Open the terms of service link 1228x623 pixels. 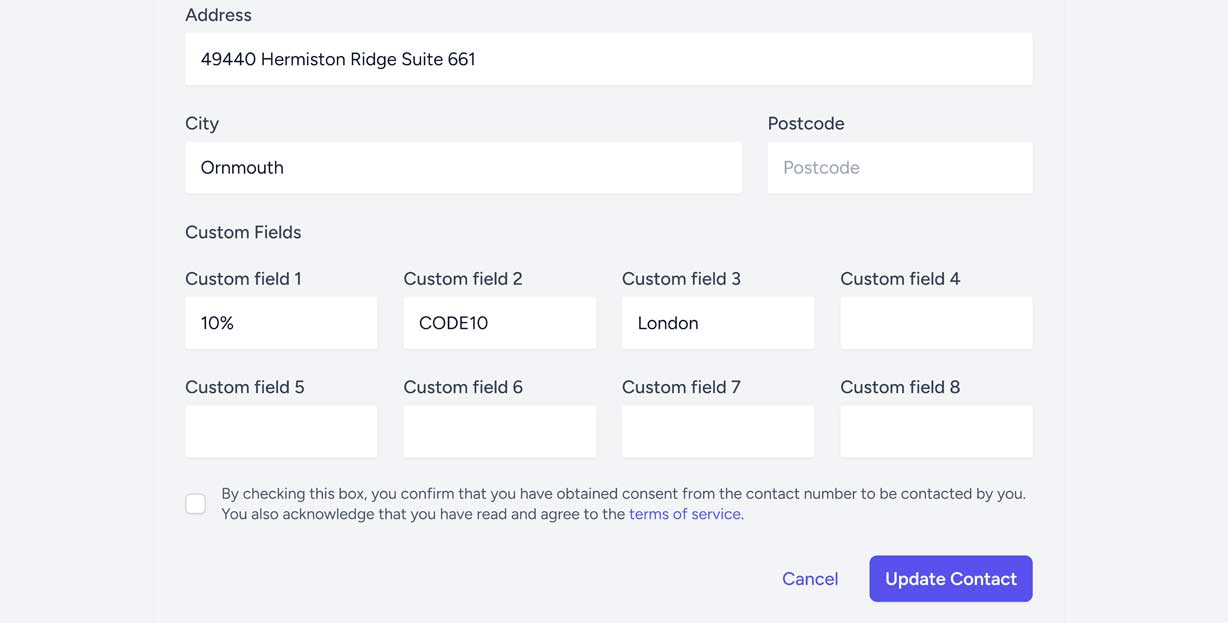tap(684, 514)
